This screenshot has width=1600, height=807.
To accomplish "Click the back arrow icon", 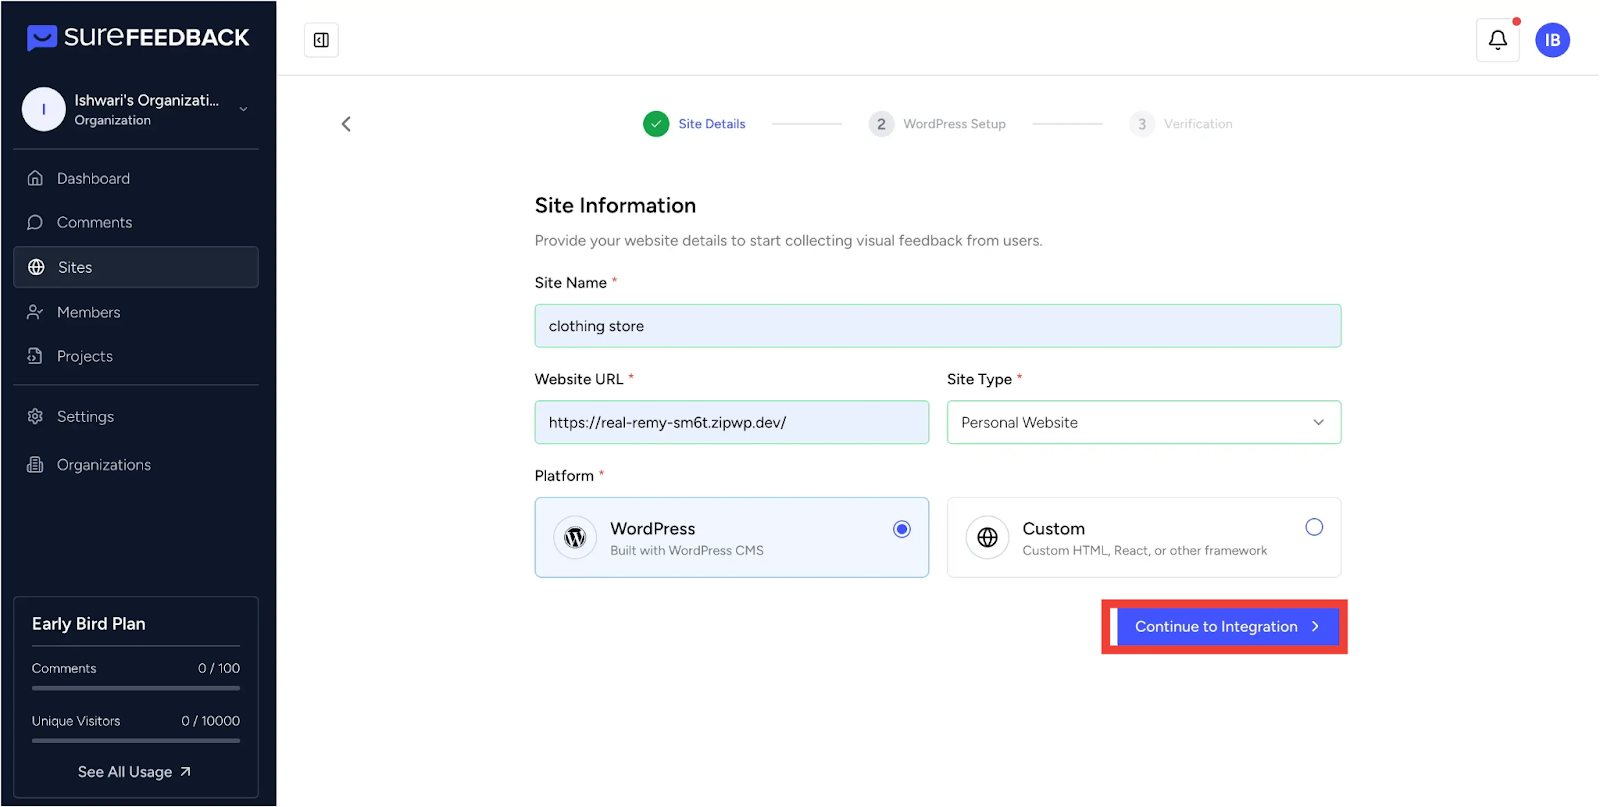I will [x=346, y=124].
